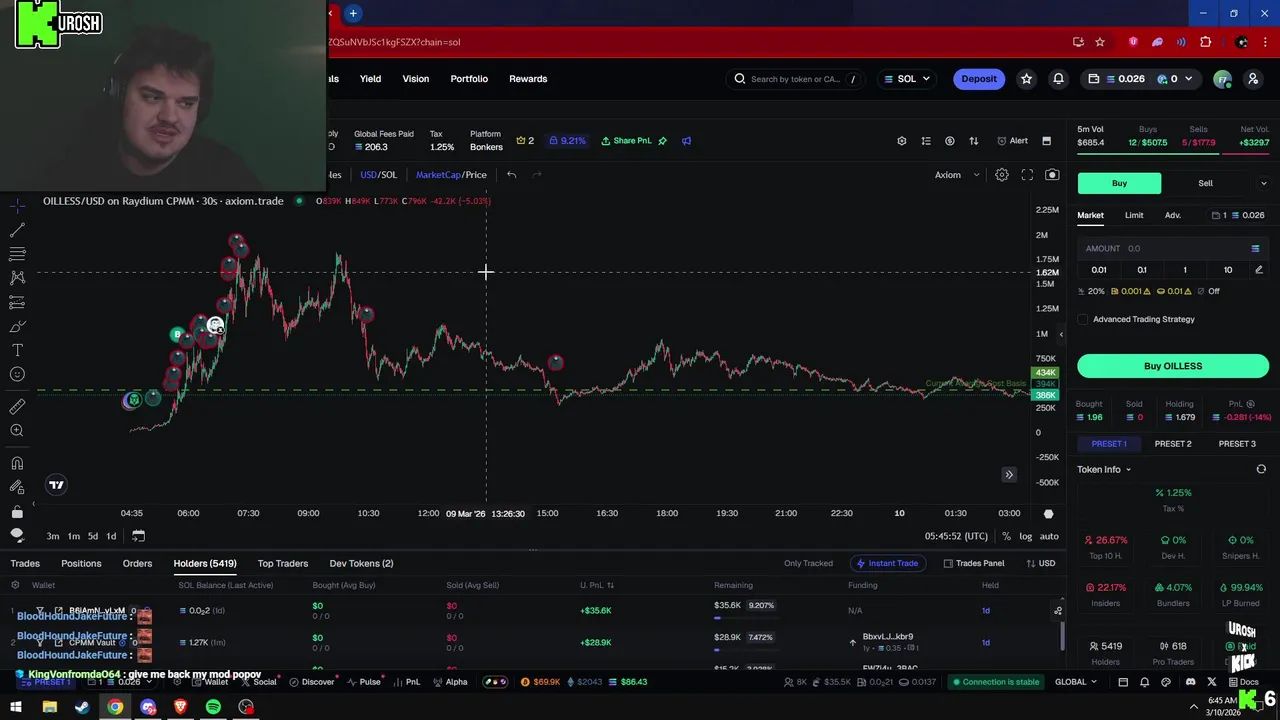Click the Buy OILLESS button
This screenshot has width=1280, height=720.
[1173, 366]
